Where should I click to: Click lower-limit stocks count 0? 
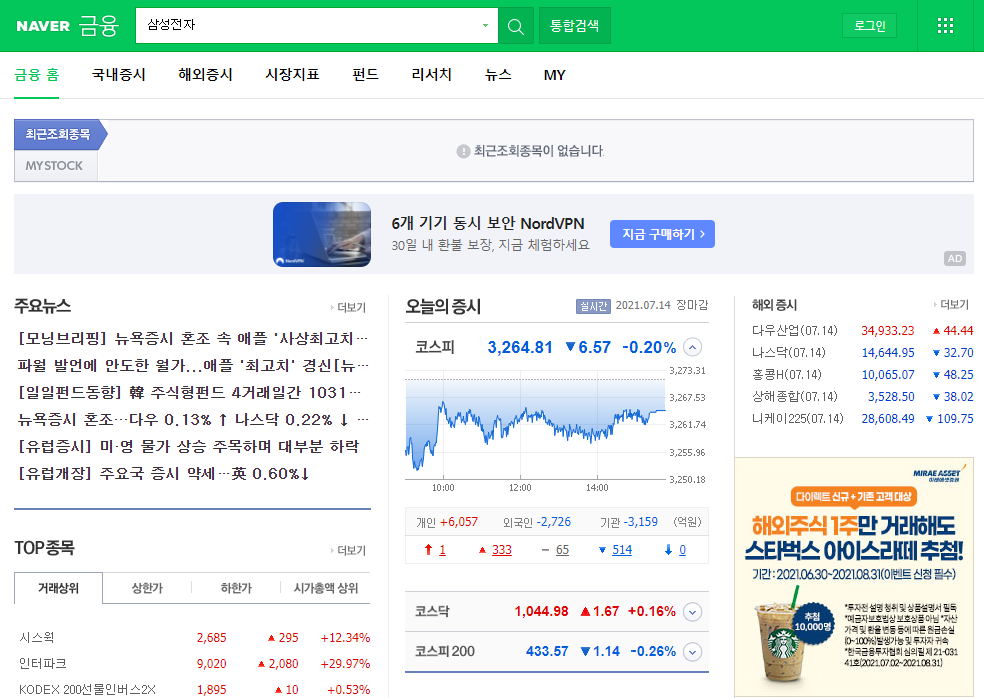tap(682, 550)
